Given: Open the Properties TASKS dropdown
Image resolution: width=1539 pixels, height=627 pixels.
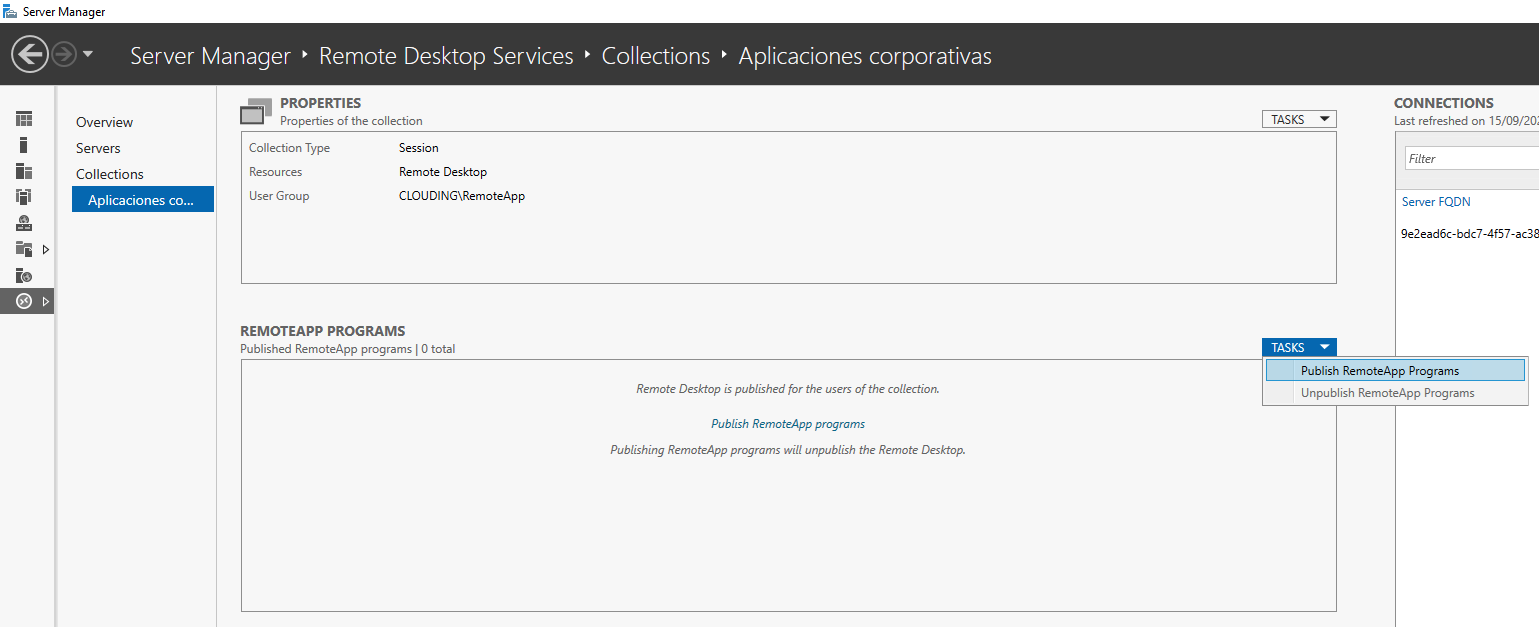Looking at the screenshot, I should pyautogui.click(x=1299, y=119).
